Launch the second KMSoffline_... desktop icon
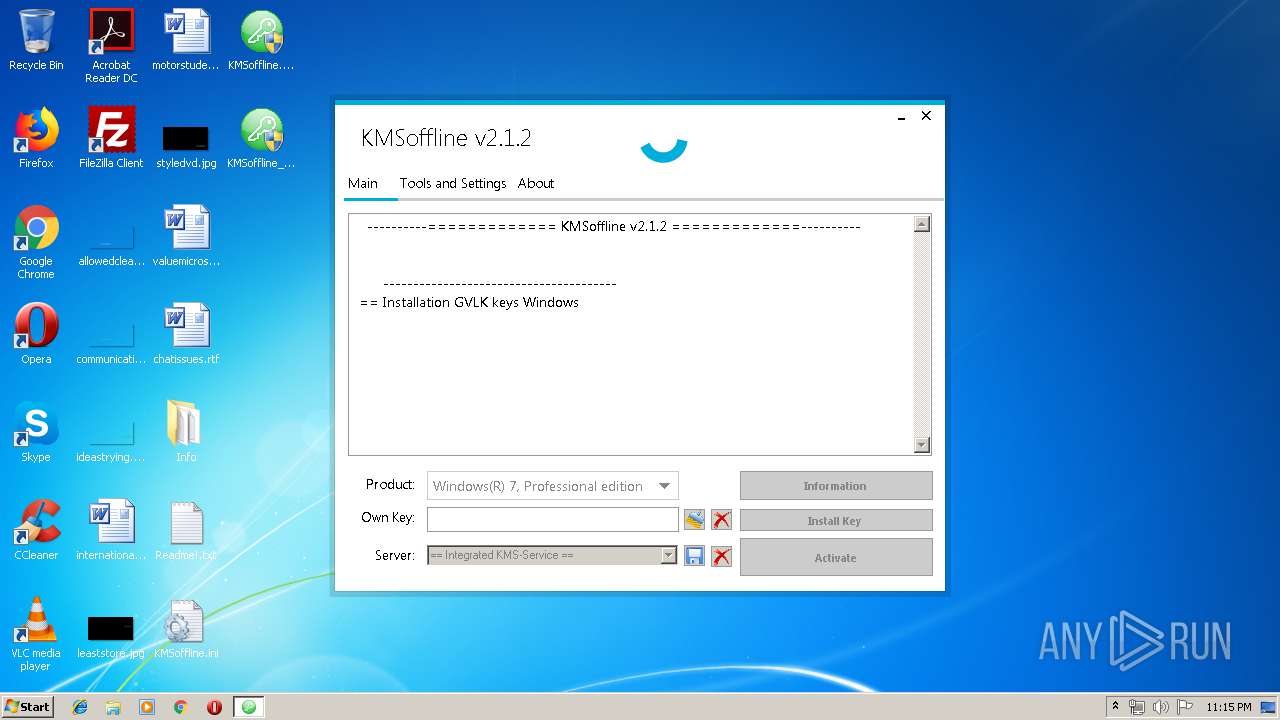 click(x=261, y=138)
